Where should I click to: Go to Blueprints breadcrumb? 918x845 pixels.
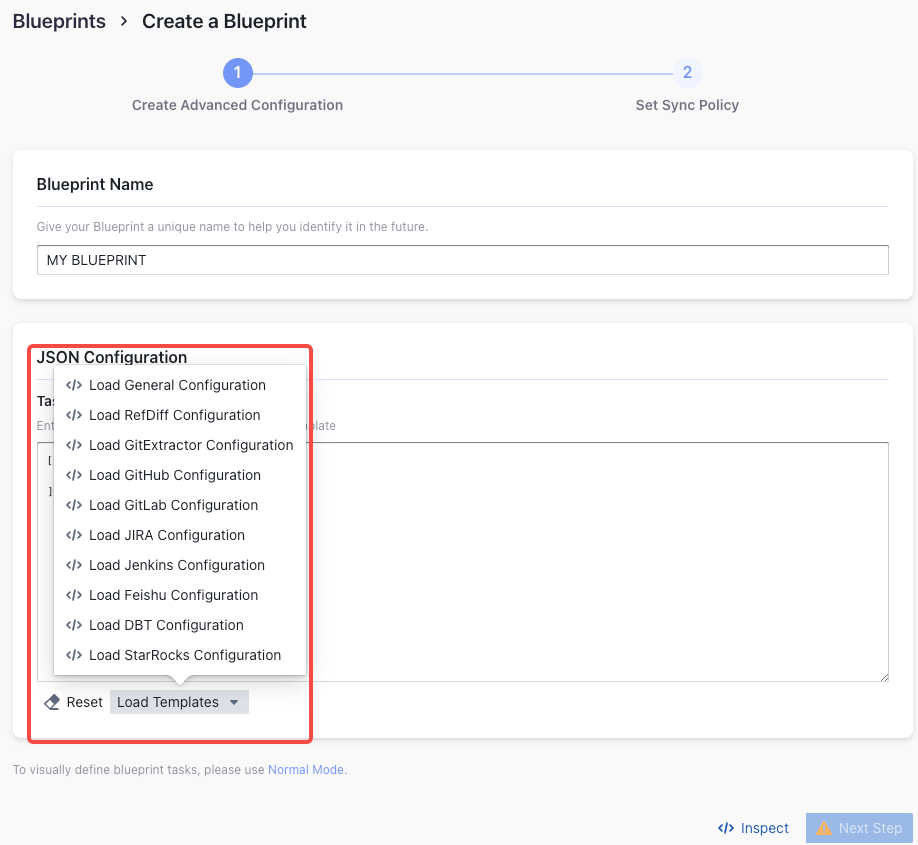click(59, 21)
